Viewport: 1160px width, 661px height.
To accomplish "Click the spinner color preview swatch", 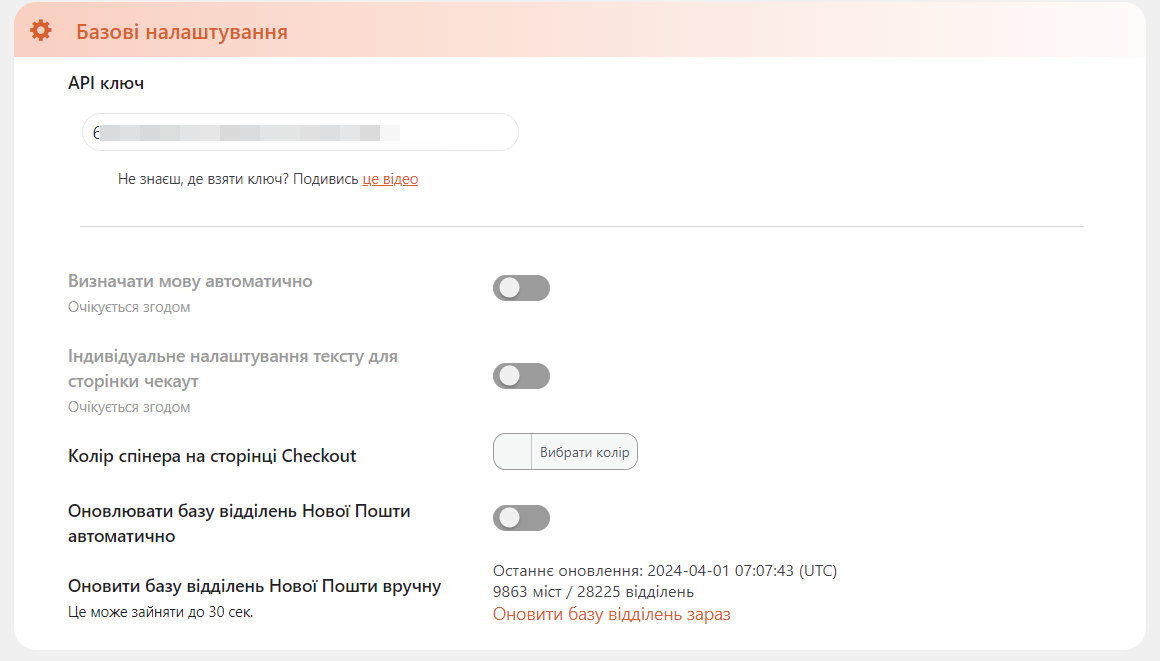I will [513, 452].
